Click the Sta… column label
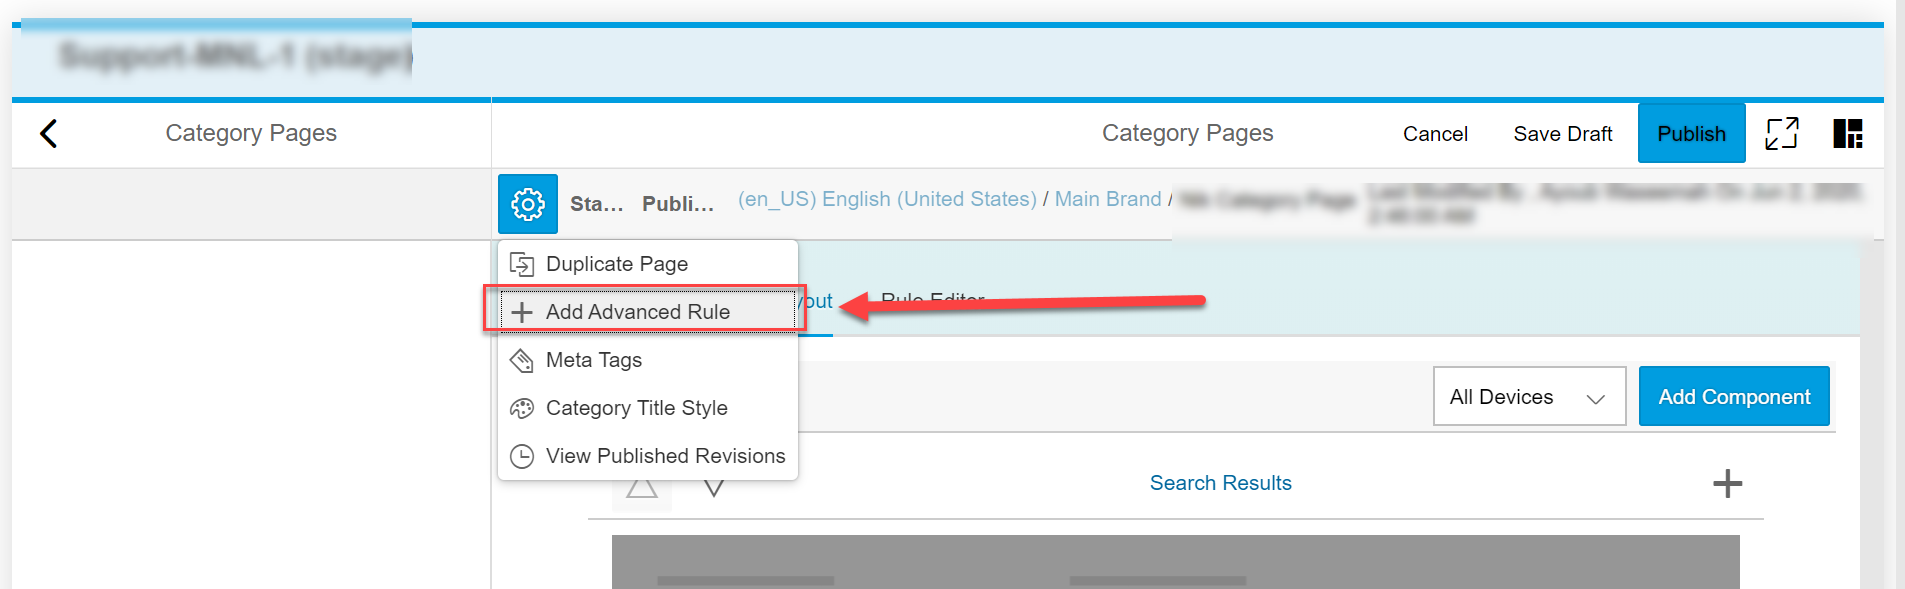 click(597, 204)
